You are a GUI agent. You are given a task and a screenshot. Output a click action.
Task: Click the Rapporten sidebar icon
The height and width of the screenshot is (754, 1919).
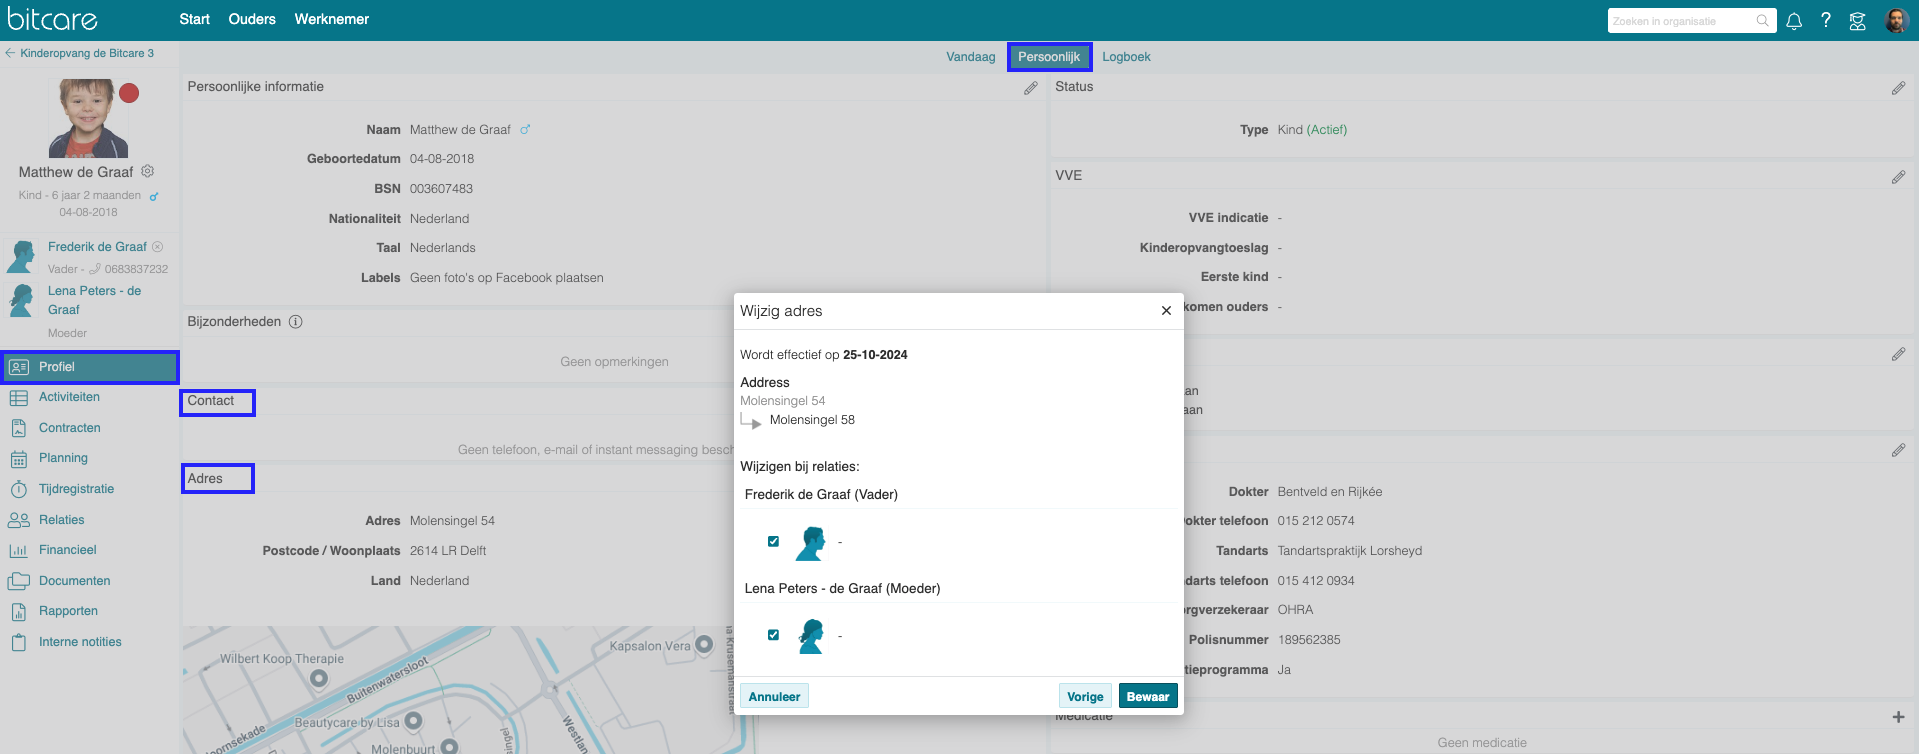18,611
